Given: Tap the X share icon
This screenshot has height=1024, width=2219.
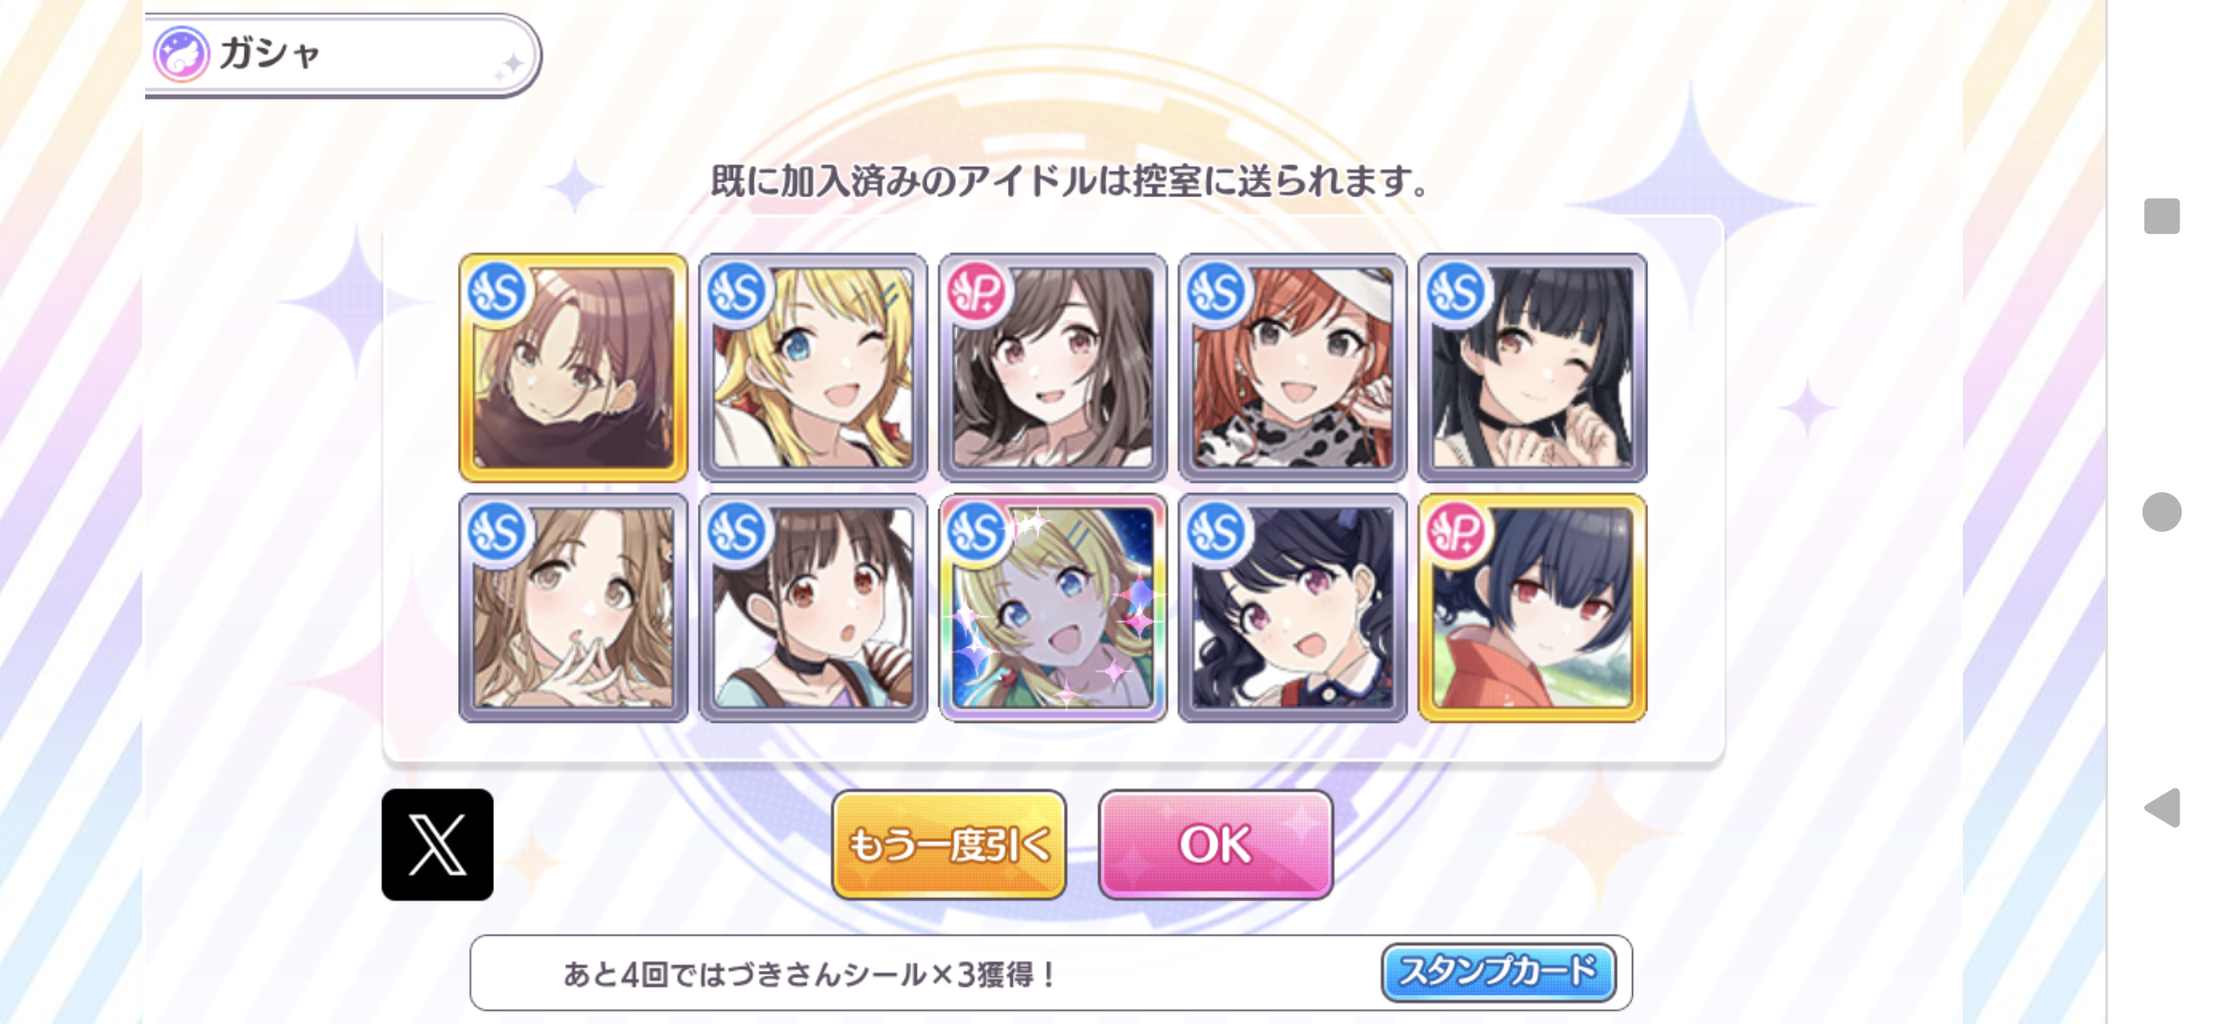Looking at the screenshot, I should [437, 844].
